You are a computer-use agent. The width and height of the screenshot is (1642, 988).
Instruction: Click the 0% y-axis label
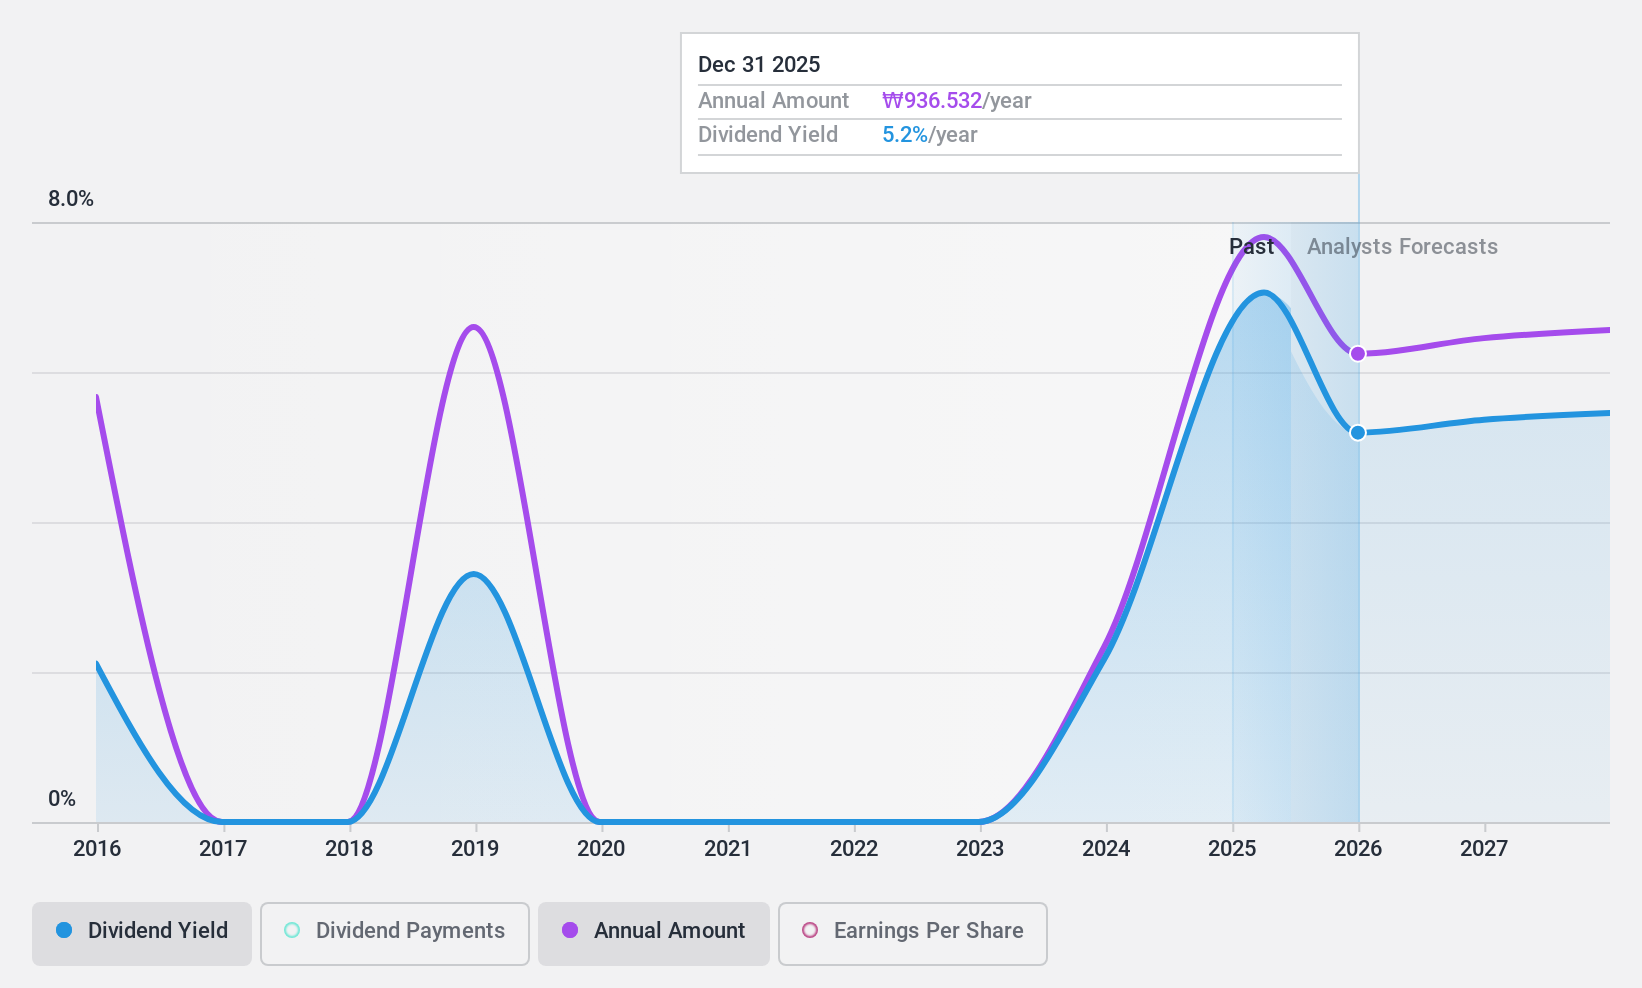pos(62,799)
